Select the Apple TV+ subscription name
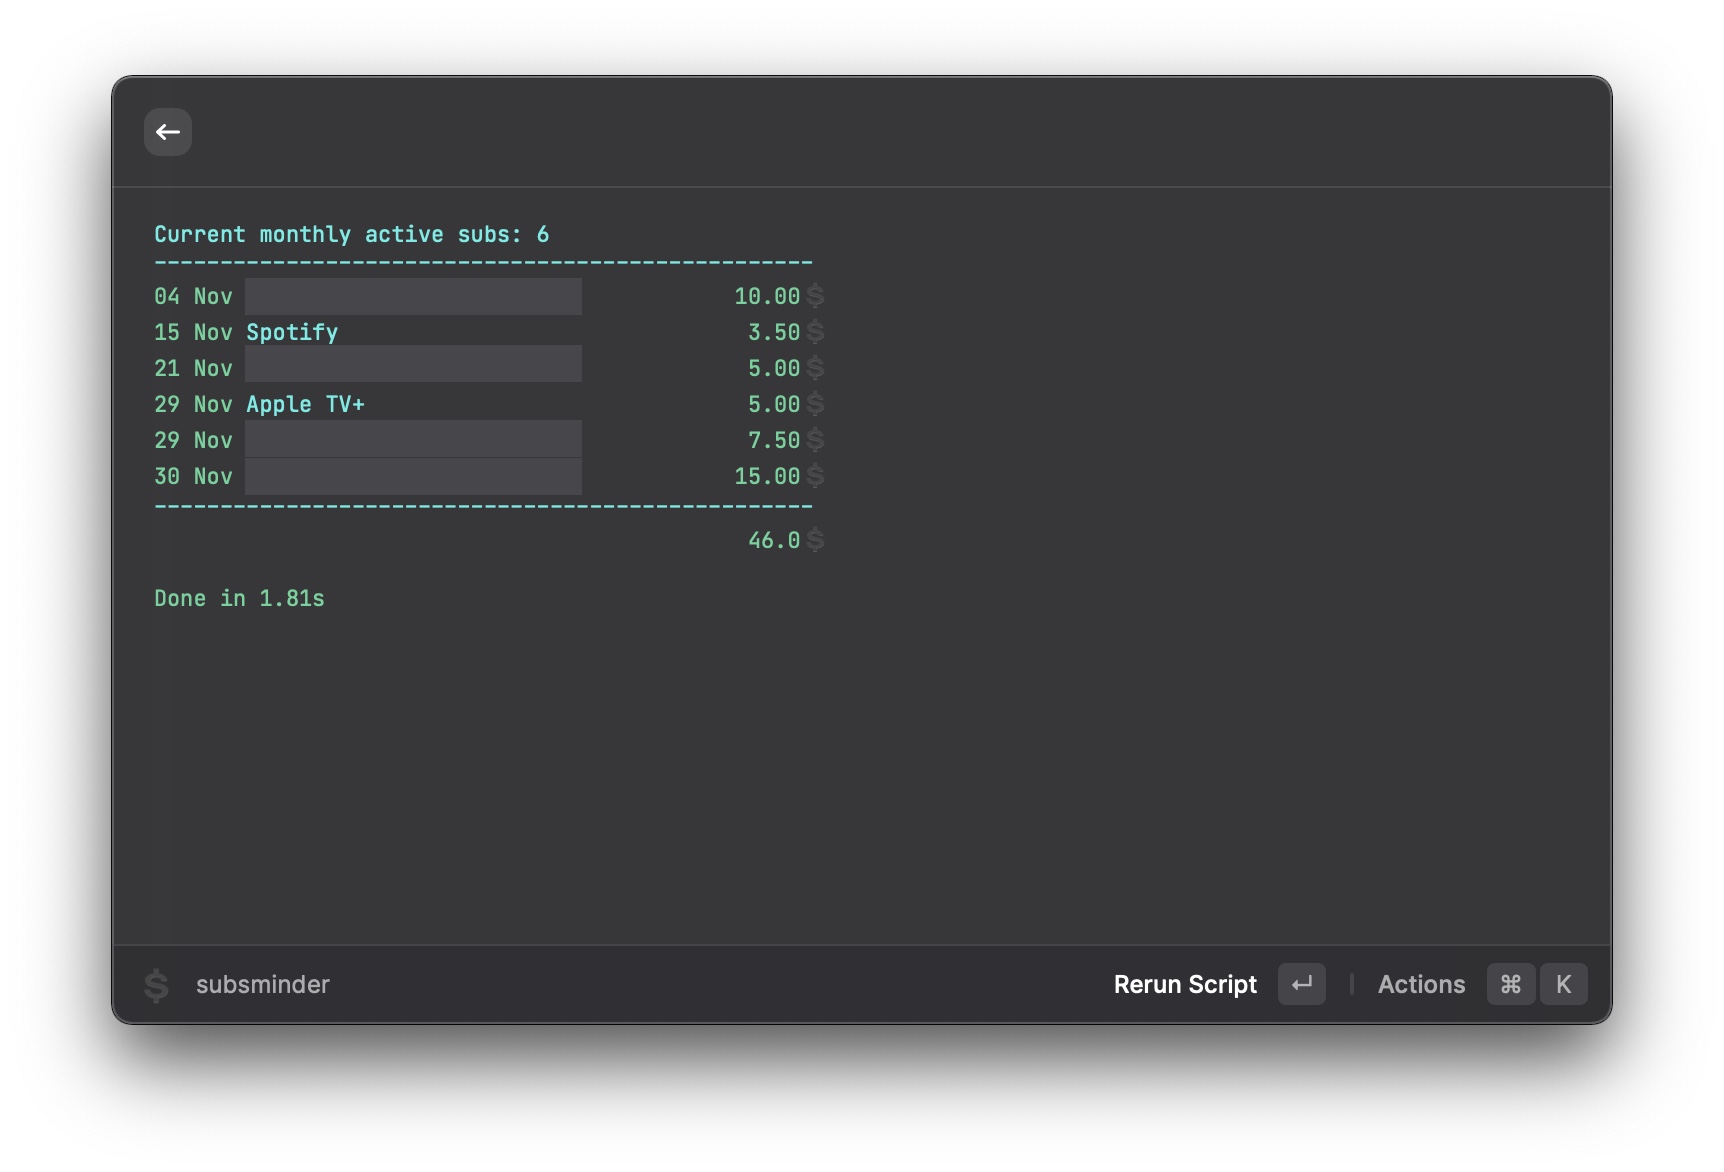Viewport: 1724px width, 1172px height. pyautogui.click(x=305, y=404)
